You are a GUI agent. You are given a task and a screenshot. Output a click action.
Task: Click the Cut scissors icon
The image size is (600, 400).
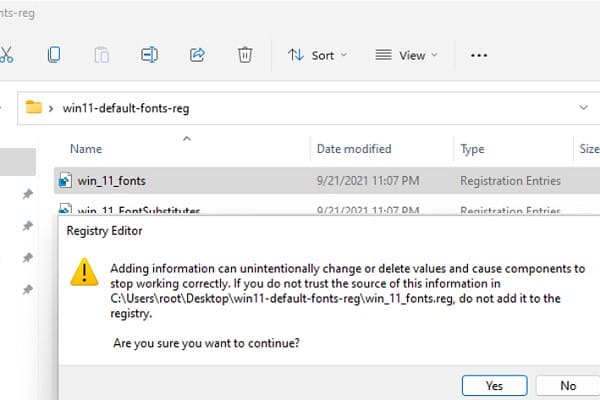click(6, 55)
